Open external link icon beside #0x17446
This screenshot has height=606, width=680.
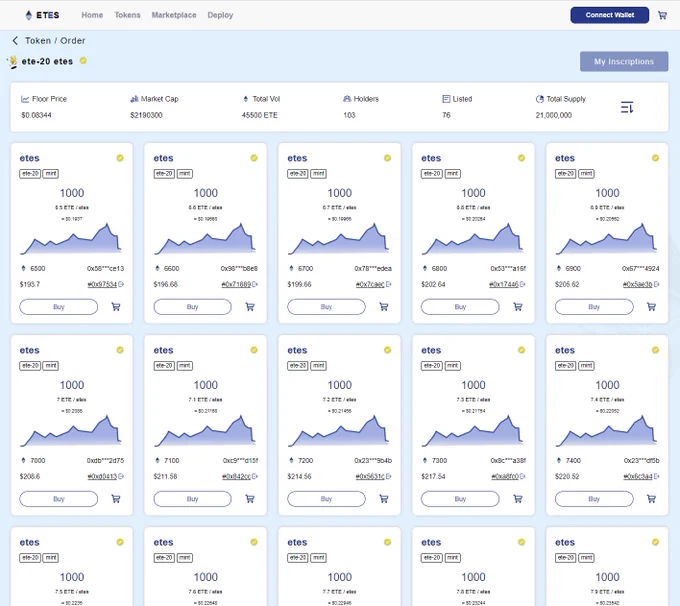(523, 285)
